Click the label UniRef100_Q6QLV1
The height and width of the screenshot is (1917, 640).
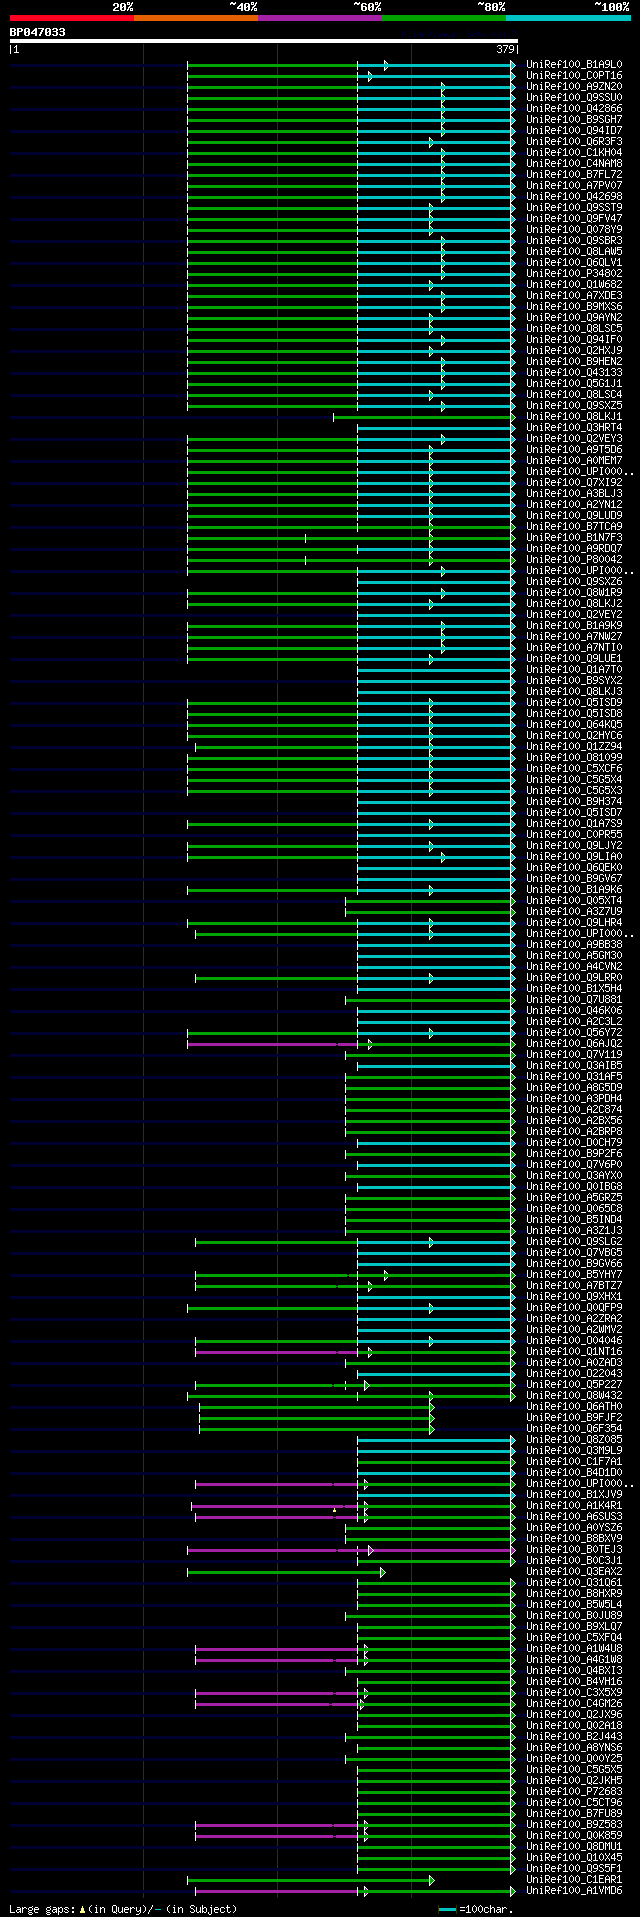[574, 262]
